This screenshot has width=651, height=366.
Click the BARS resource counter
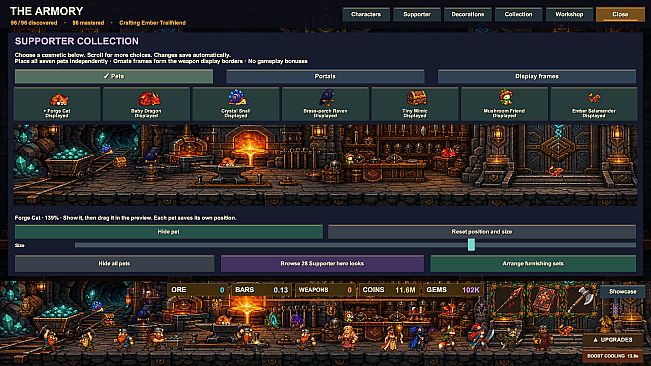coord(262,290)
